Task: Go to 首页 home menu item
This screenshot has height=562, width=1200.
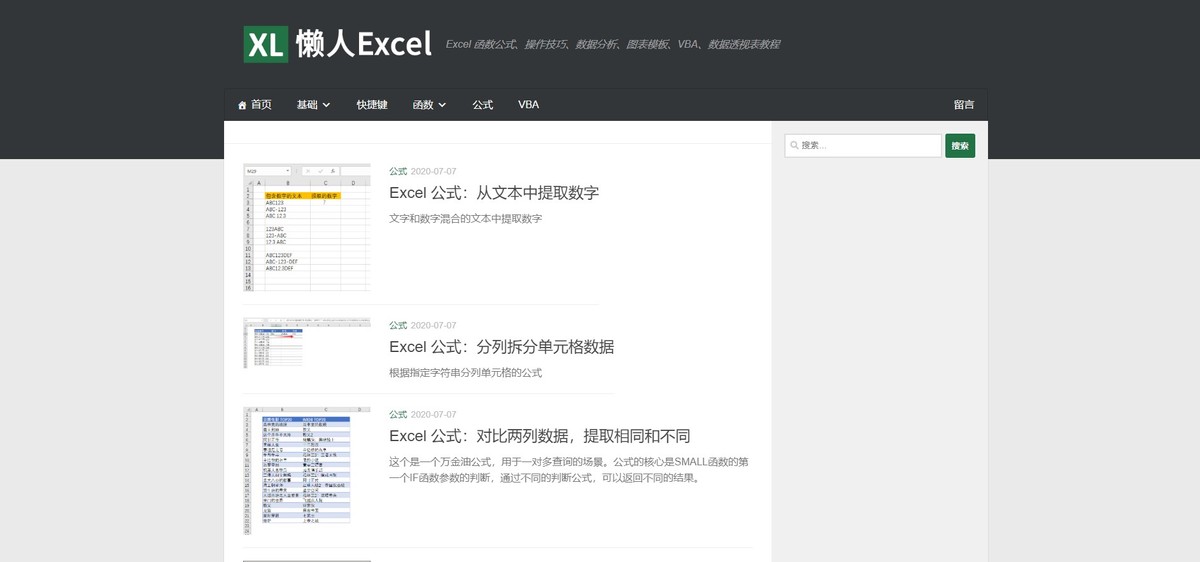Action: [254, 105]
